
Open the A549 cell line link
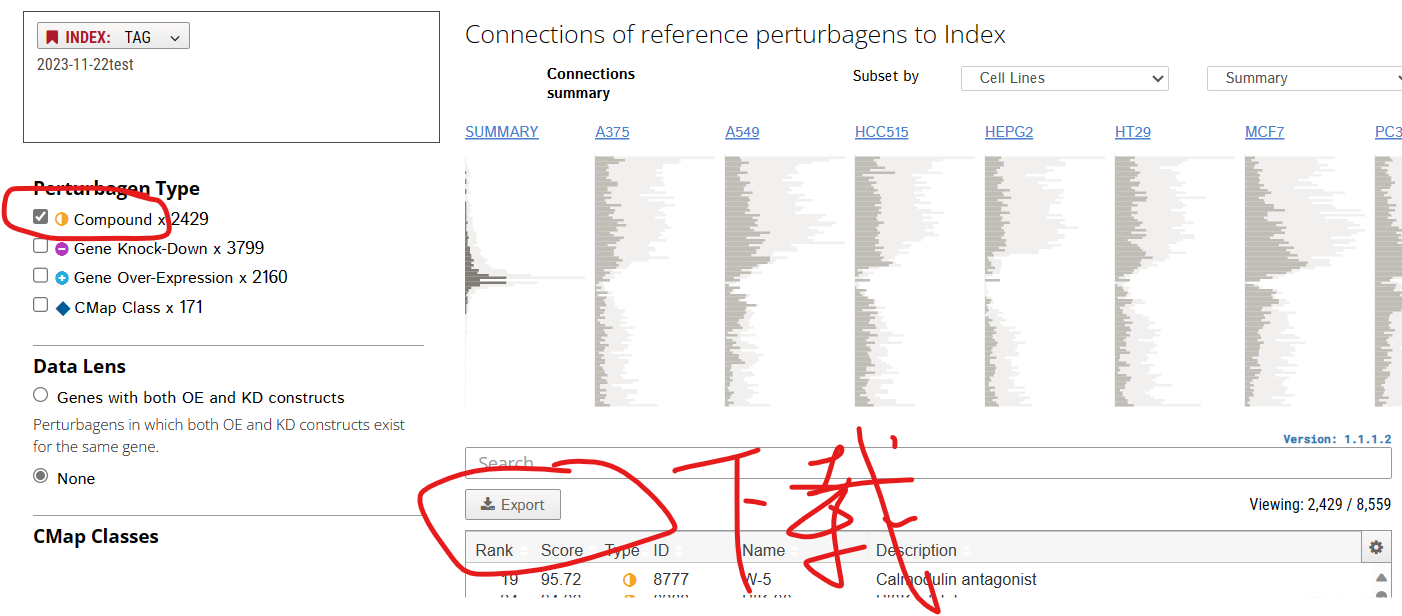pyautogui.click(x=742, y=132)
